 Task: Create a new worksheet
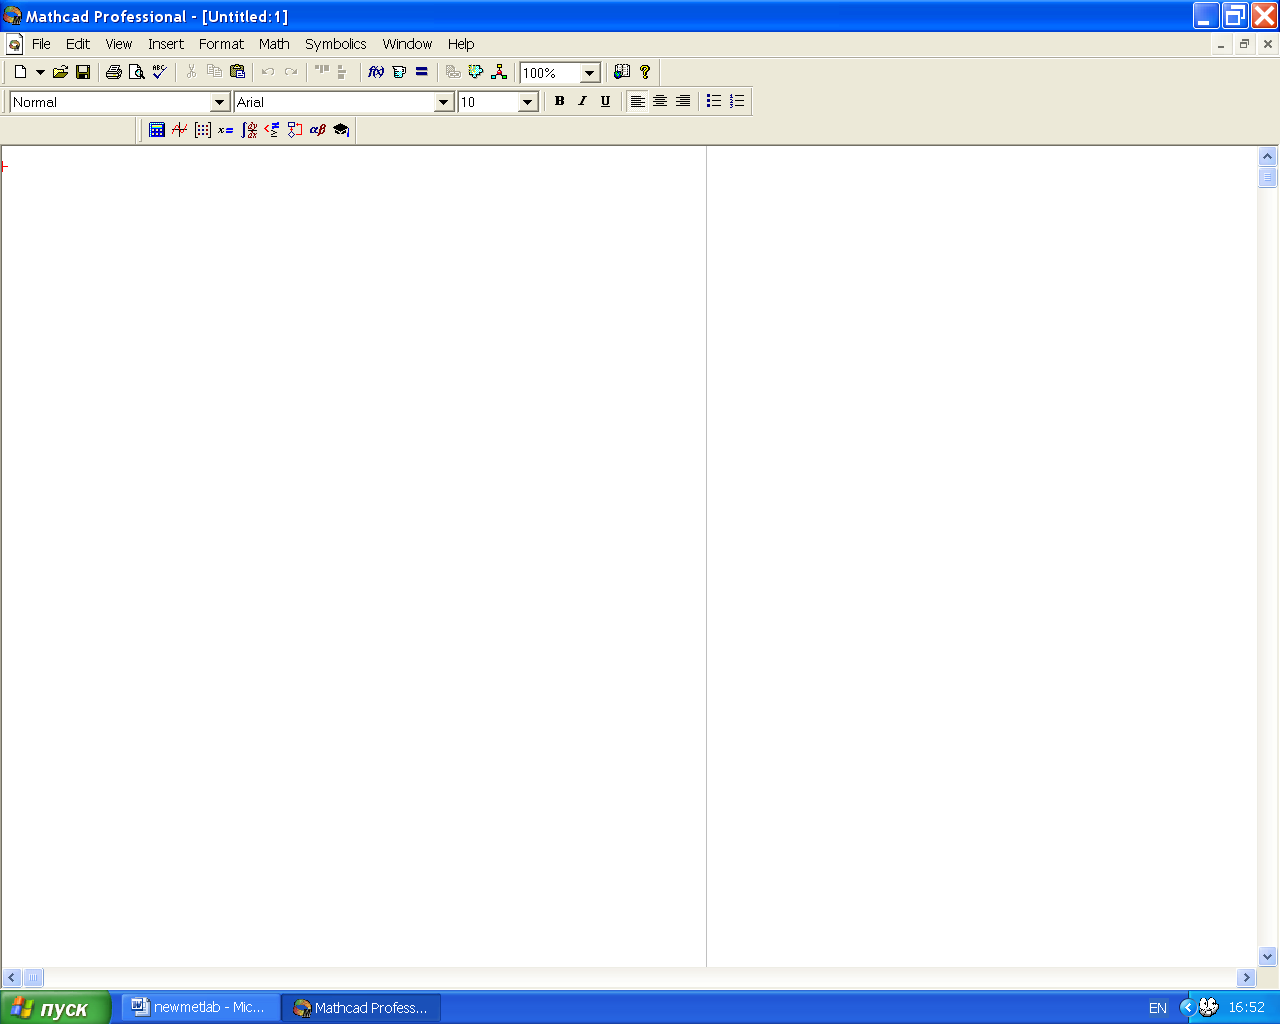tap(20, 72)
